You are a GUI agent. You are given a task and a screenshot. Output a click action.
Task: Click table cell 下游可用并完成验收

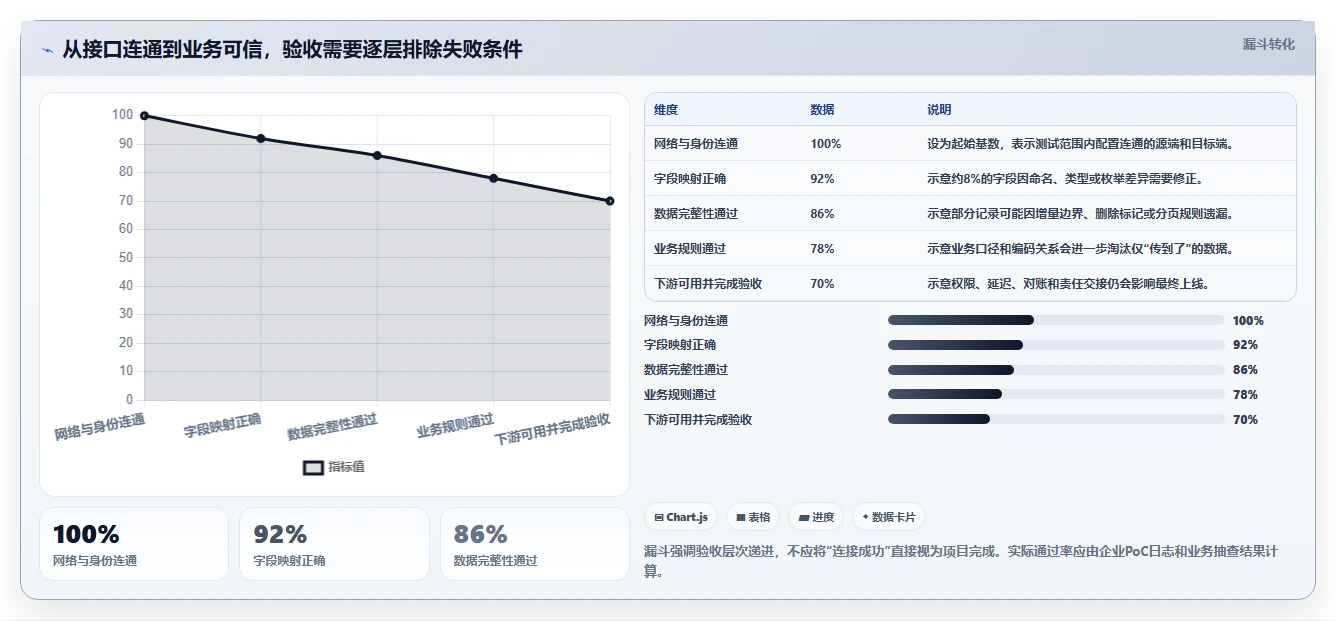(x=708, y=284)
